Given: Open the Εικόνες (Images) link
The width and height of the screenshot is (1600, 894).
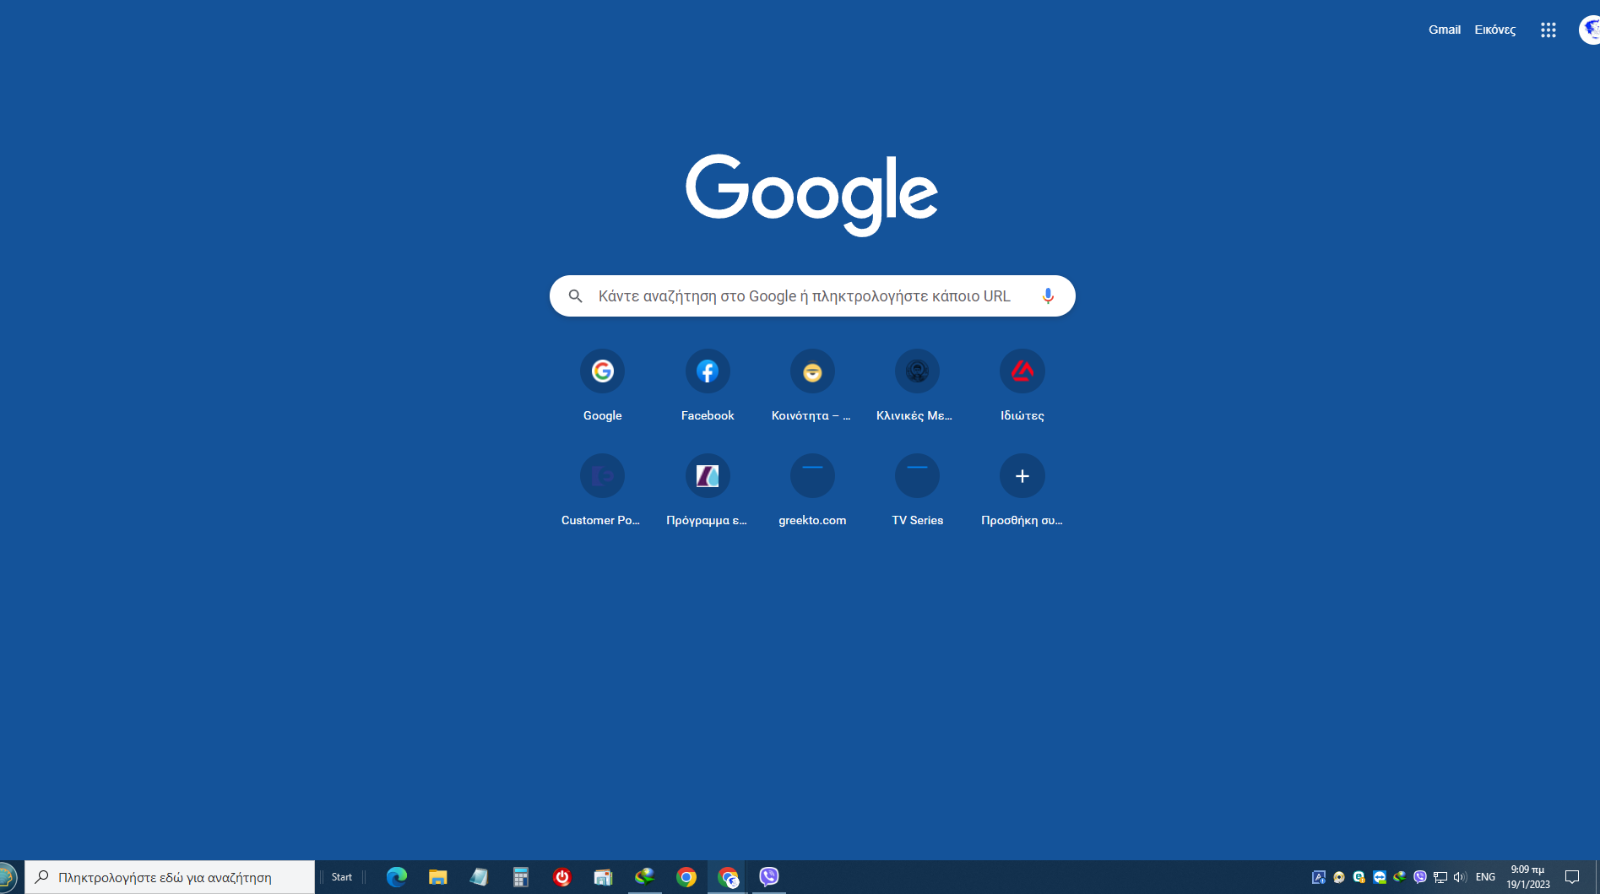Looking at the screenshot, I should (1495, 30).
